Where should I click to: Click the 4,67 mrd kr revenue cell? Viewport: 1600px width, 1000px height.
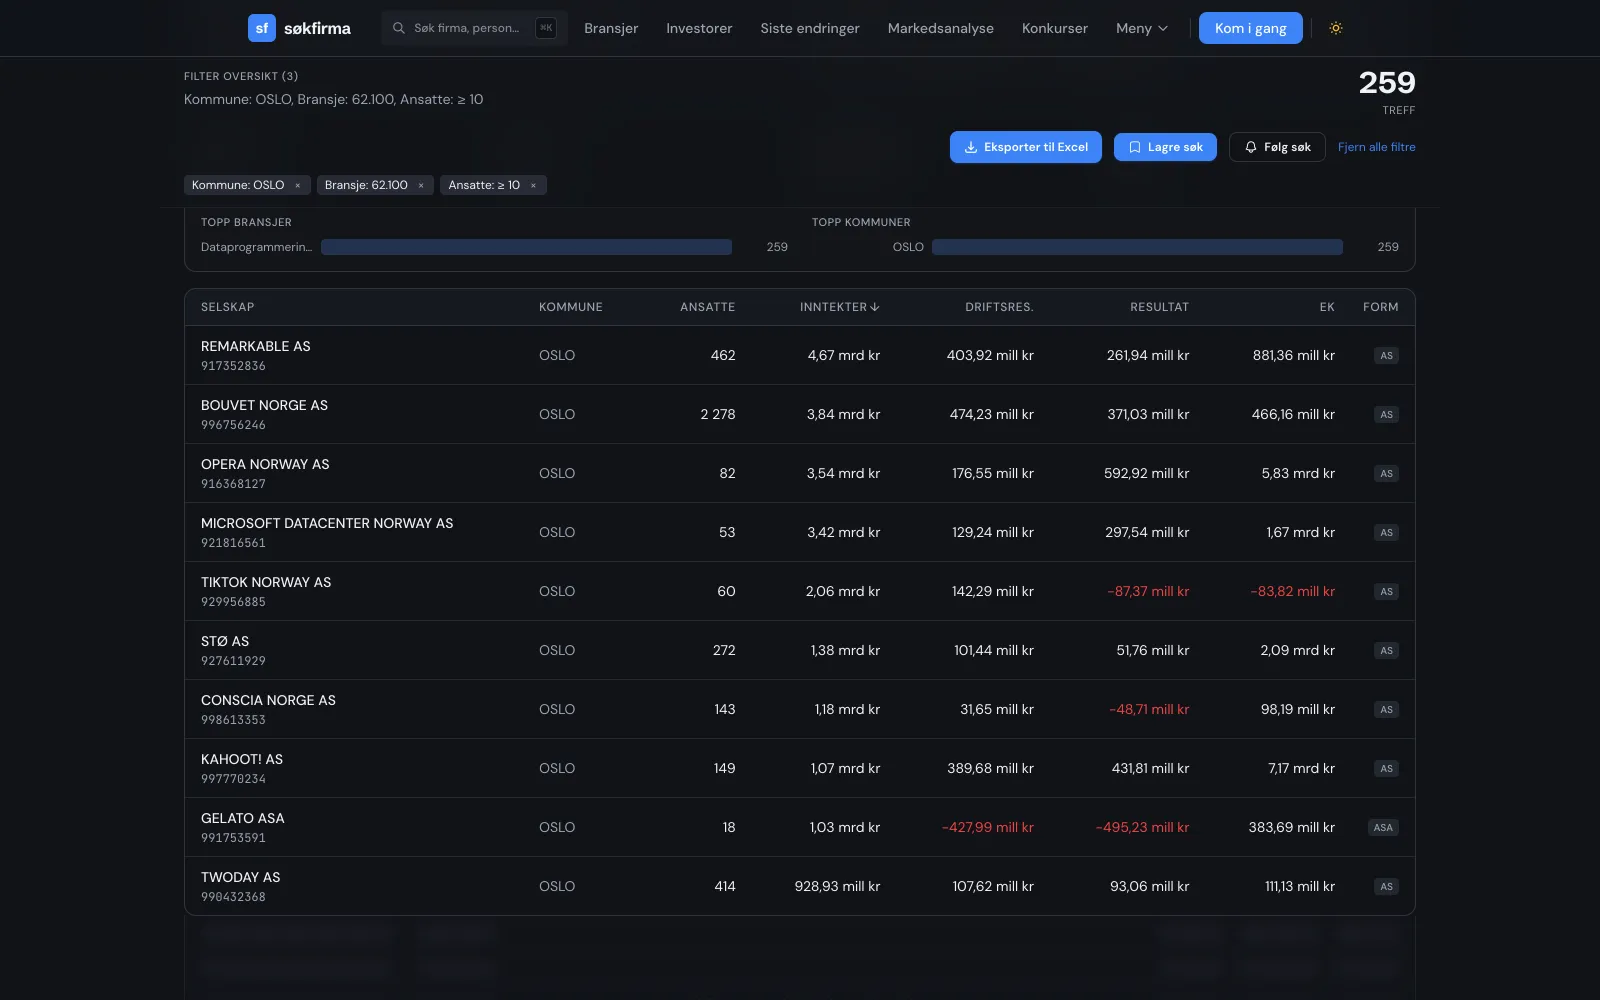tap(844, 355)
